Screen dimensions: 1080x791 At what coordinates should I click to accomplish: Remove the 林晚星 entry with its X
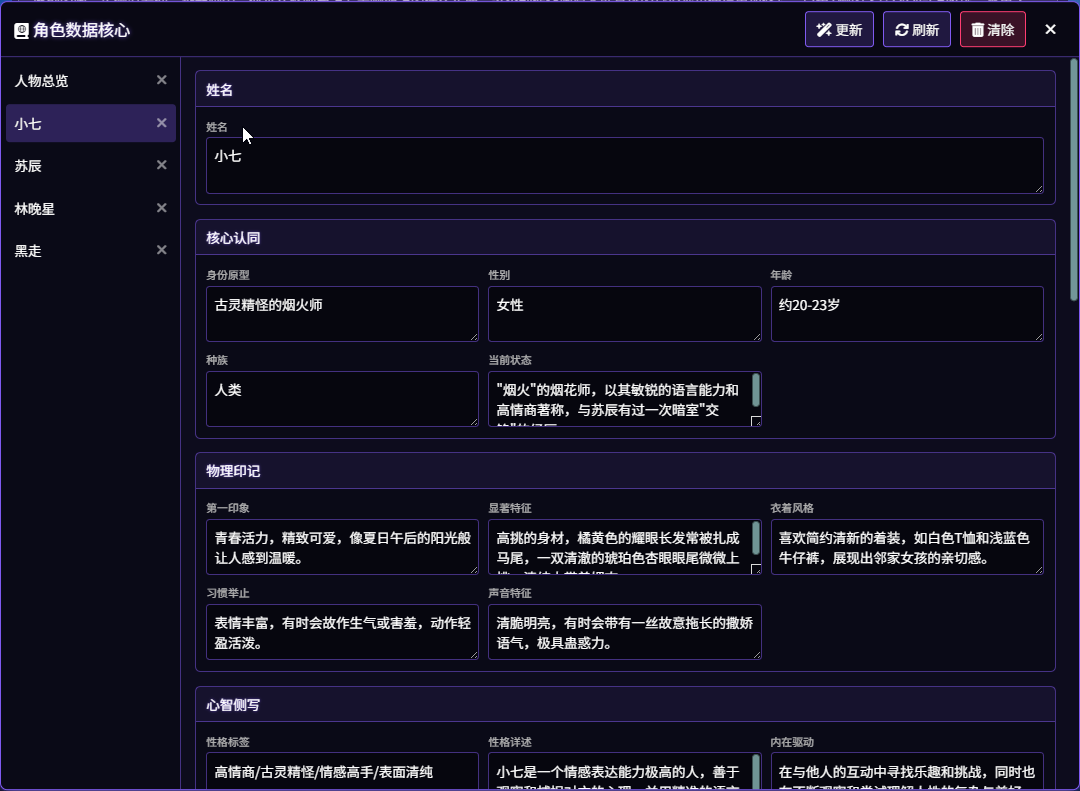[161, 208]
